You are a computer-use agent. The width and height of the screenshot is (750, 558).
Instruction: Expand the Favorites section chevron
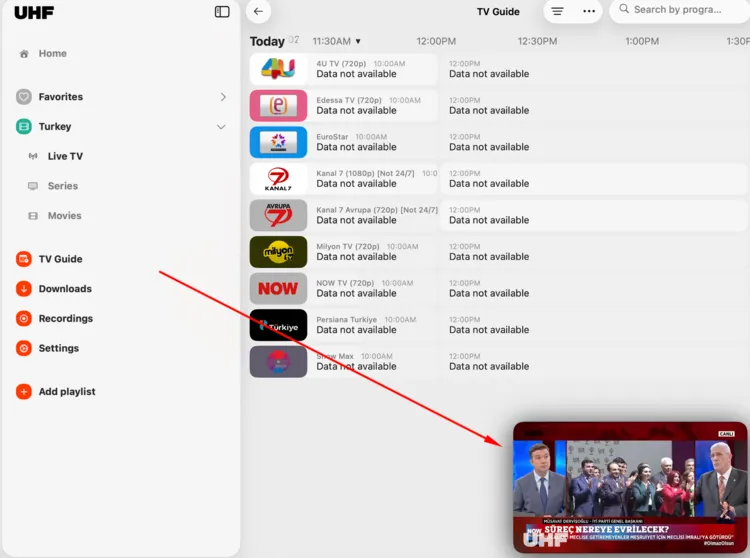pyautogui.click(x=223, y=97)
